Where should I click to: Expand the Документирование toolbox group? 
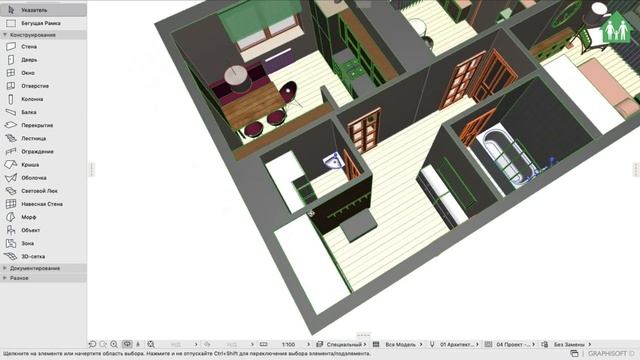point(5,268)
